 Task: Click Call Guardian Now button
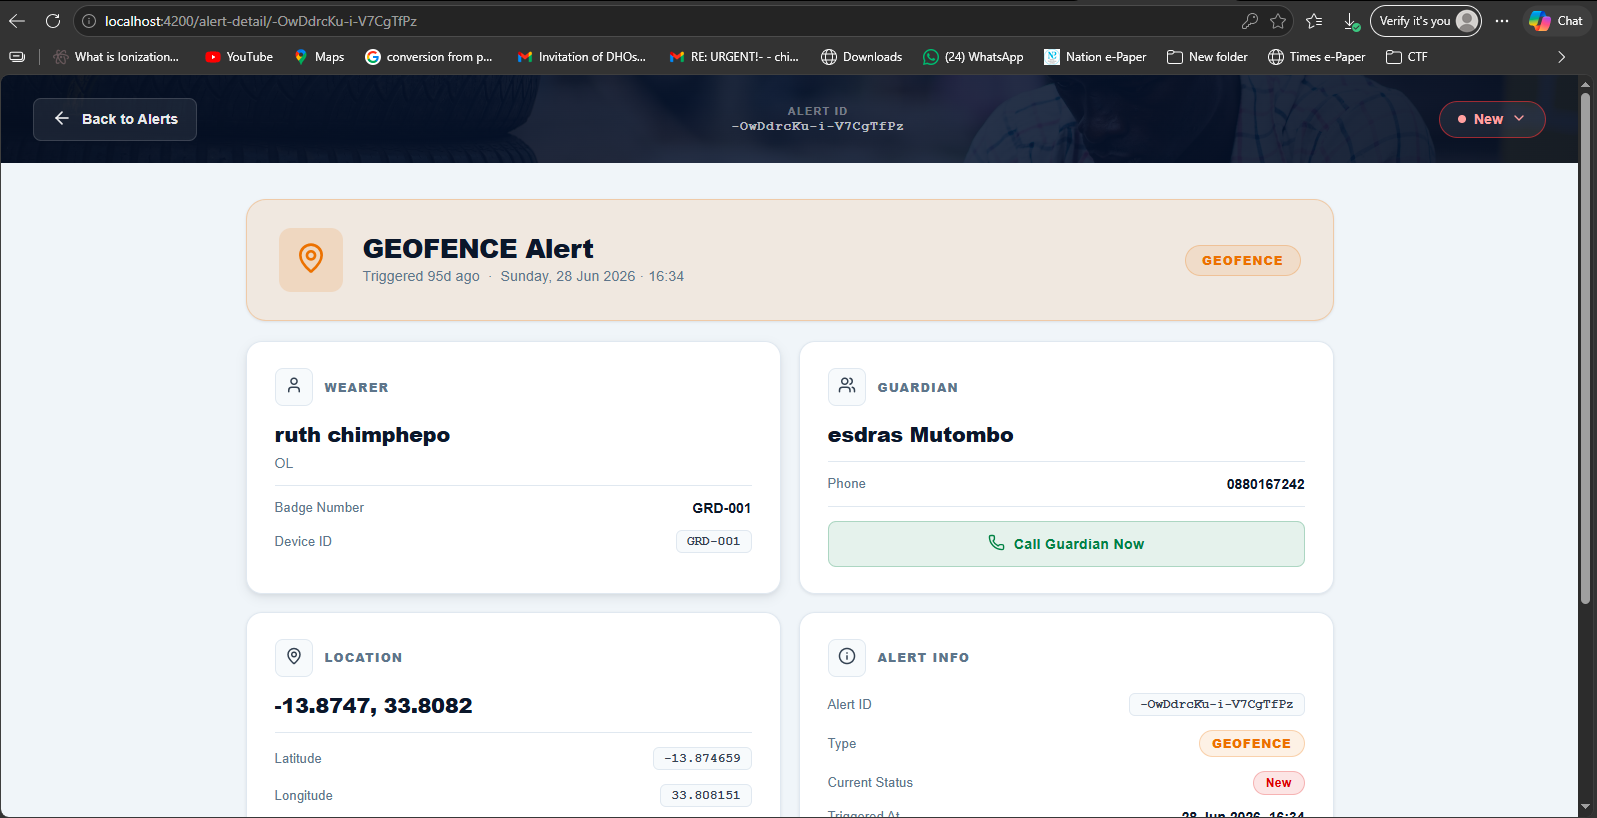(1066, 544)
